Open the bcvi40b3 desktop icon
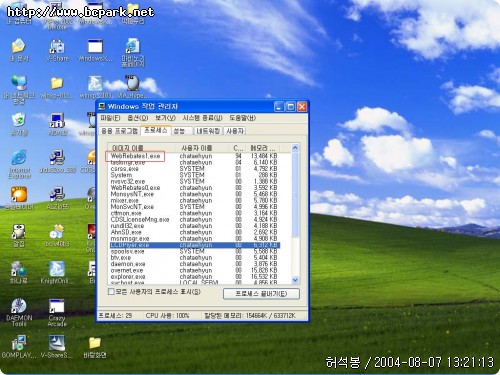 [57, 235]
